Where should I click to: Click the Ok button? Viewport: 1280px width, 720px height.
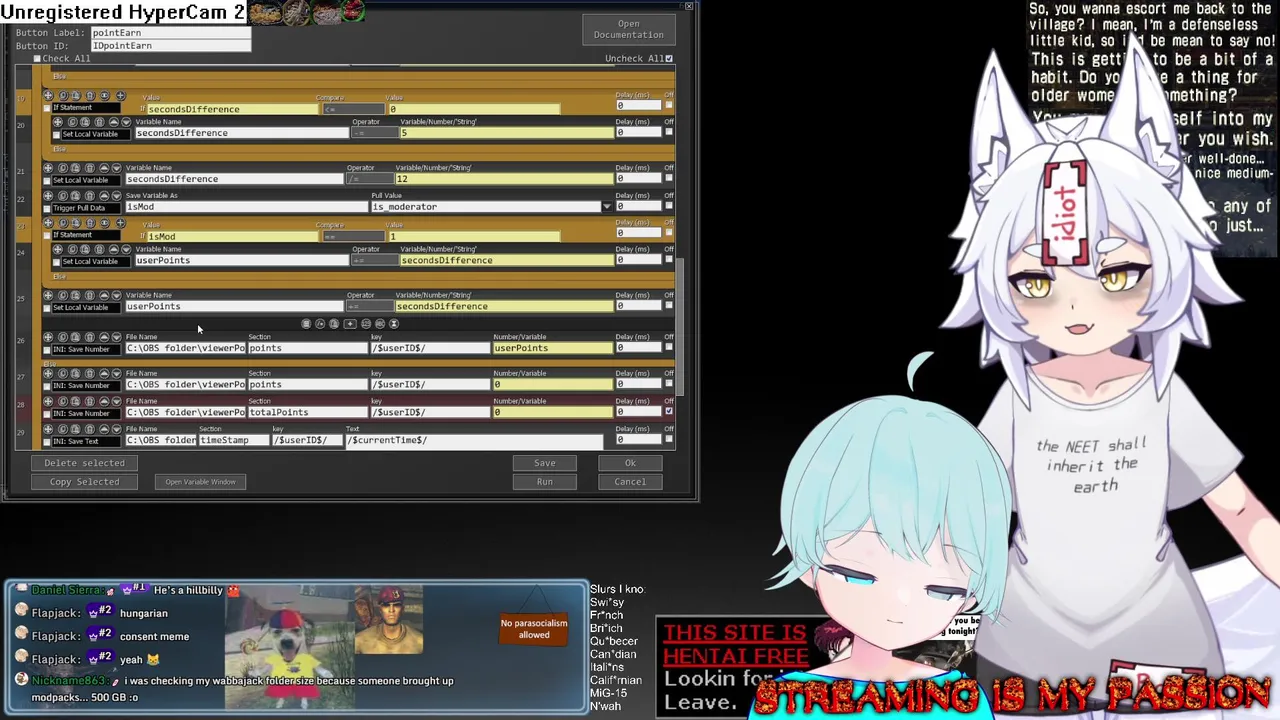tap(630, 463)
